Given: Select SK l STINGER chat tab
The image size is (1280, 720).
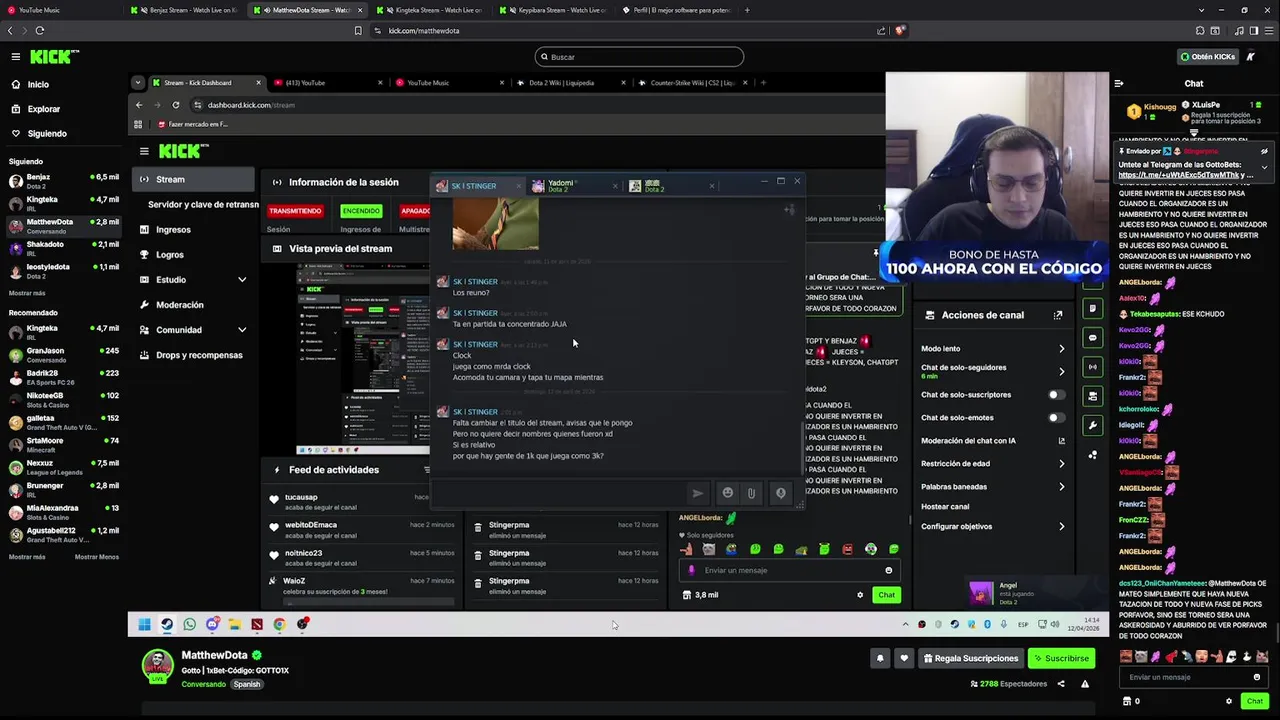Looking at the screenshot, I should pyautogui.click(x=478, y=186).
